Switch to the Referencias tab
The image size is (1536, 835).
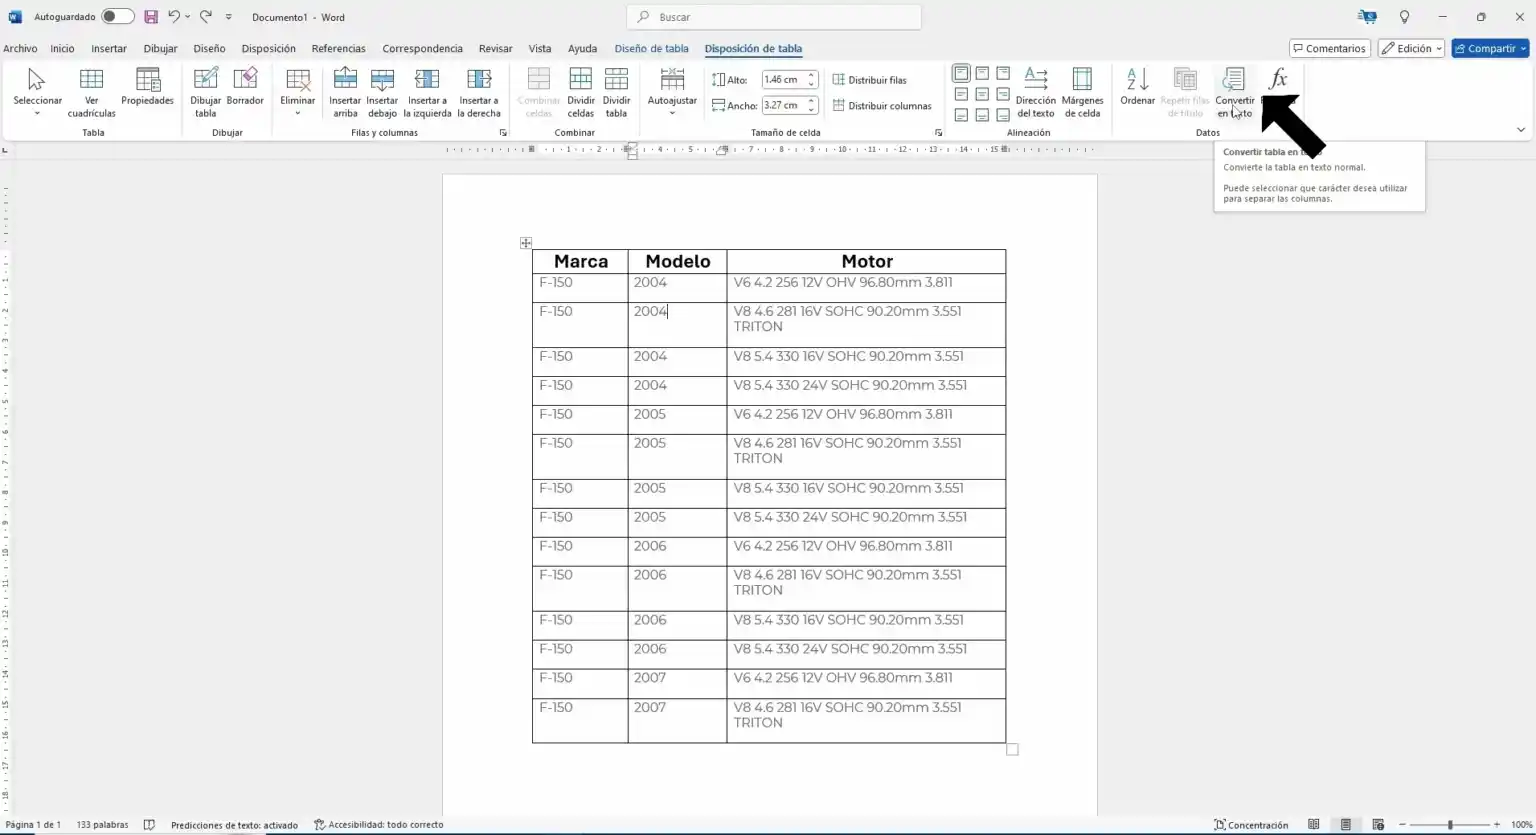click(338, 48)
